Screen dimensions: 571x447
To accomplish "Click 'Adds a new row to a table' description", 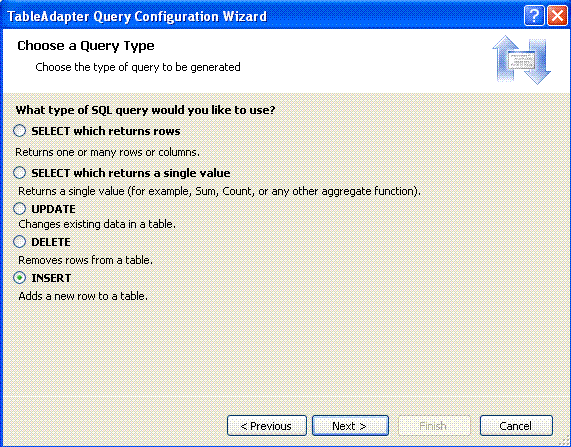I will pos(83,296).
